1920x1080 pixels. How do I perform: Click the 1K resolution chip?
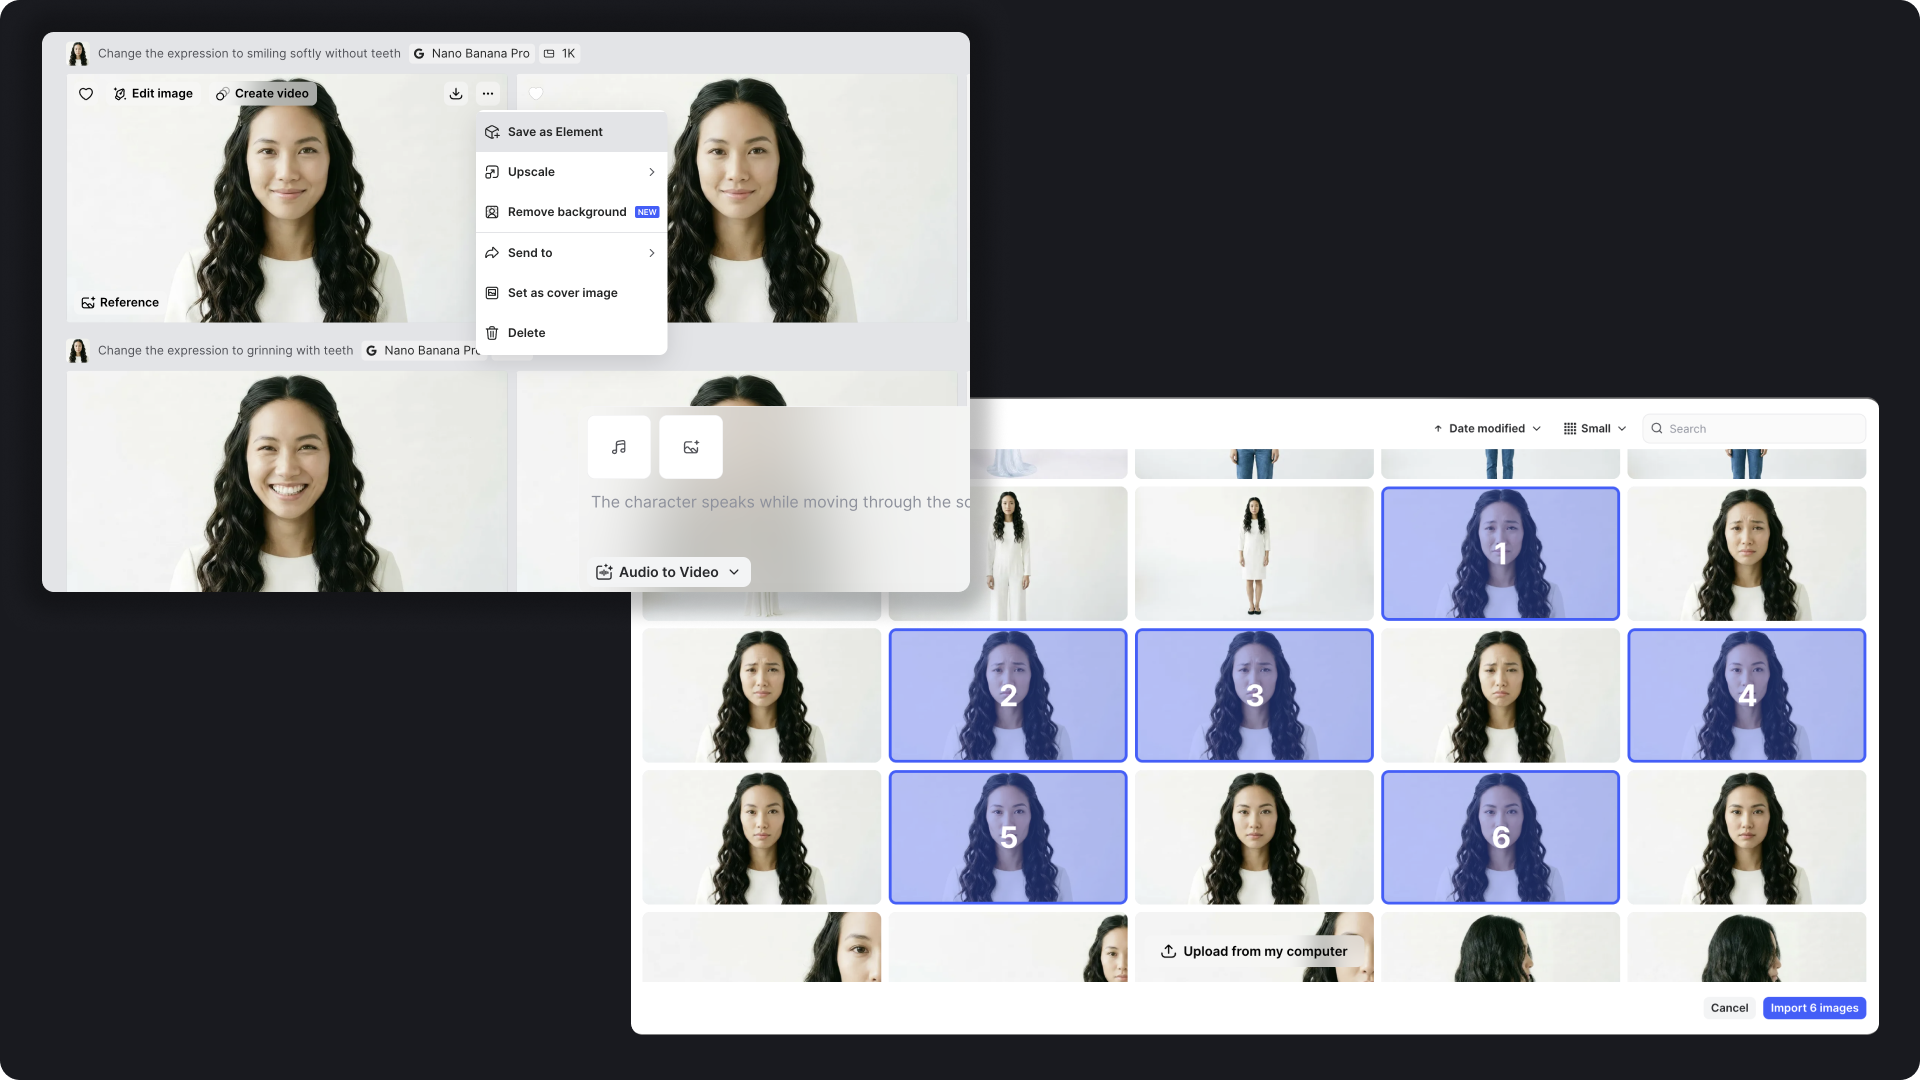(x=559, y=54)
